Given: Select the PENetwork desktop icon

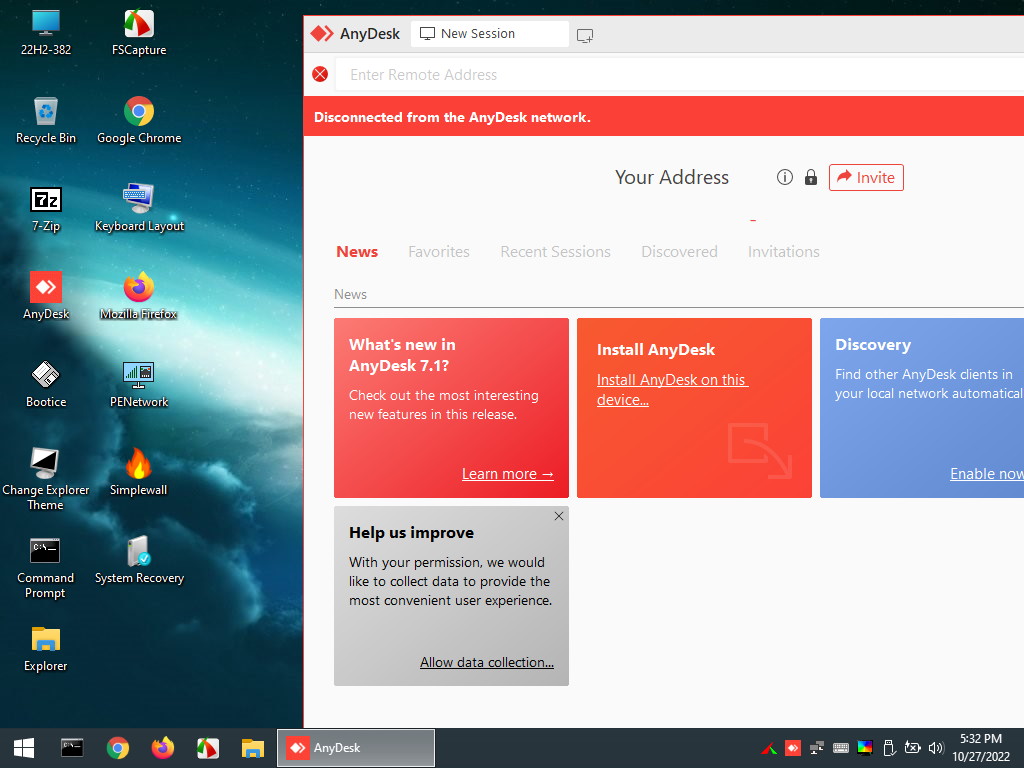Looking at the screenshot, I should point(139,385).
